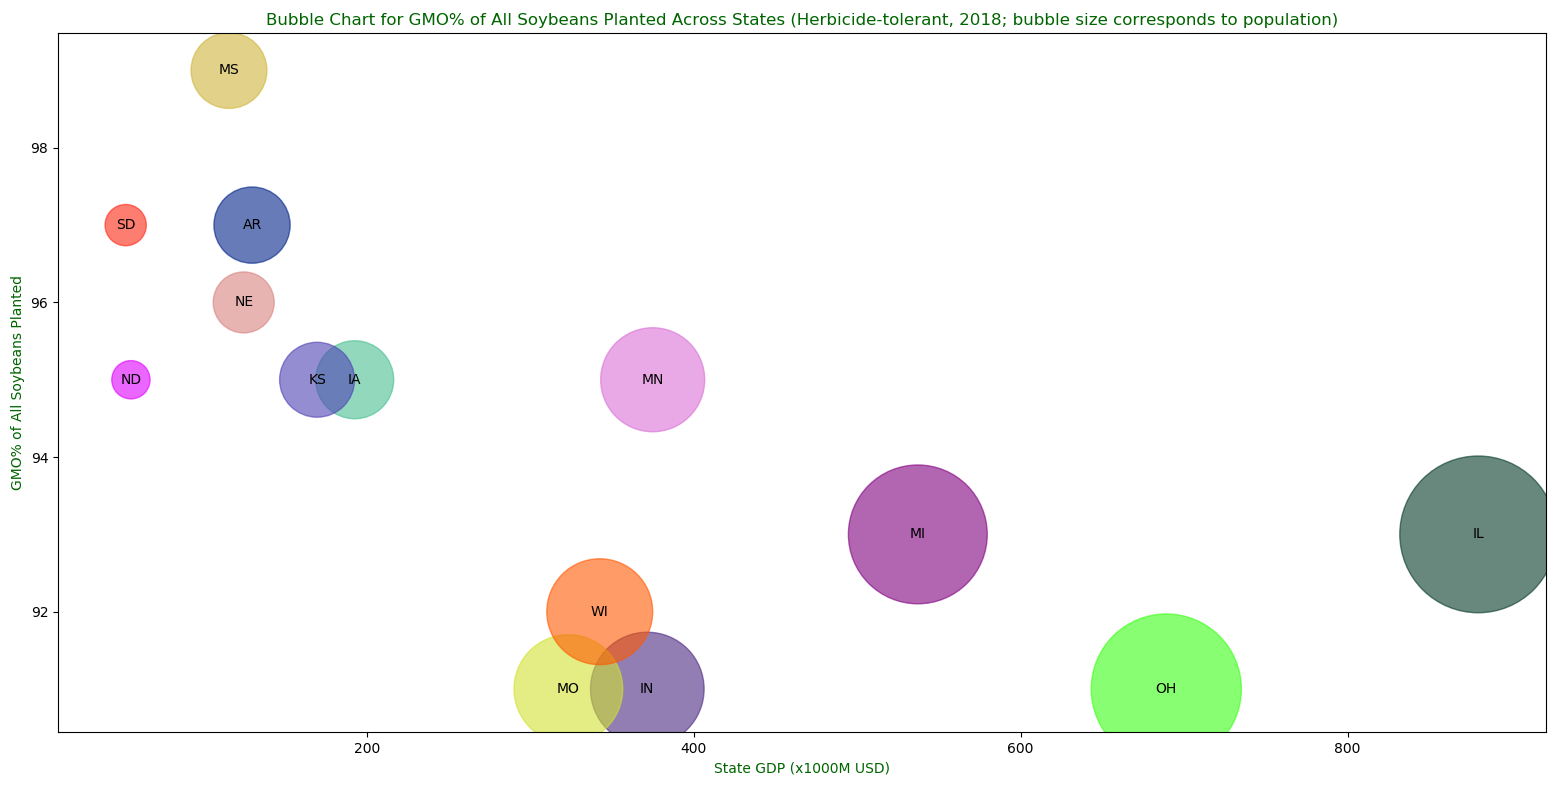Viewport: 1560px width, 790px height.
Task: Click the yellow MS bubble
Action: click(229, 70)
